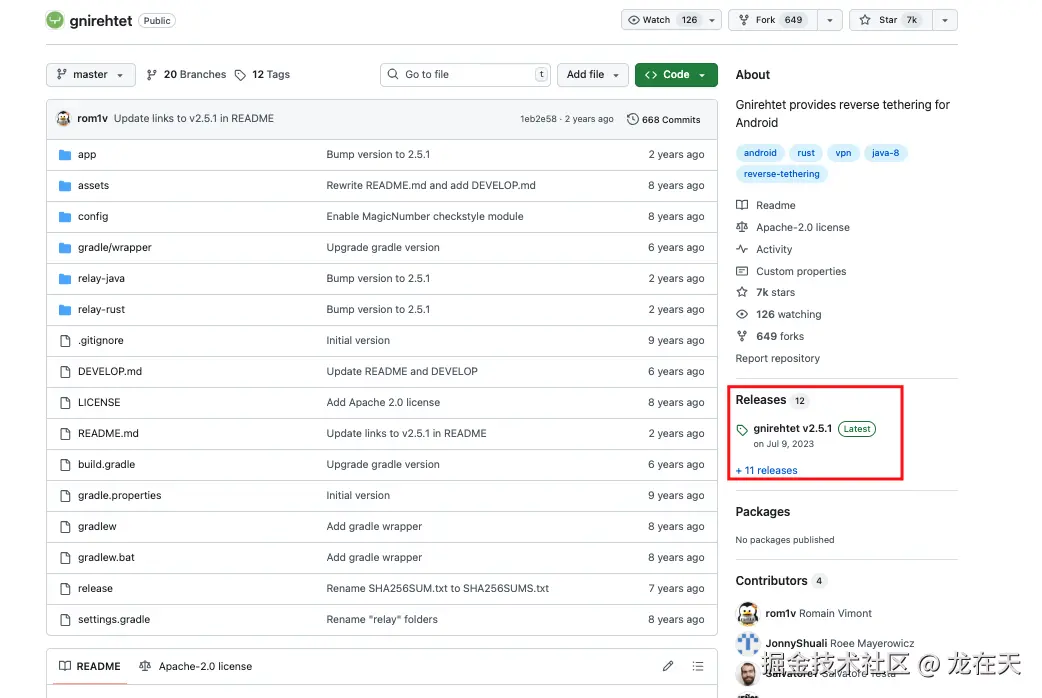Click the rust topic tag
The width and height of the screenshot is (1042, 698).
pyautogui.click(x=806, y=153)
